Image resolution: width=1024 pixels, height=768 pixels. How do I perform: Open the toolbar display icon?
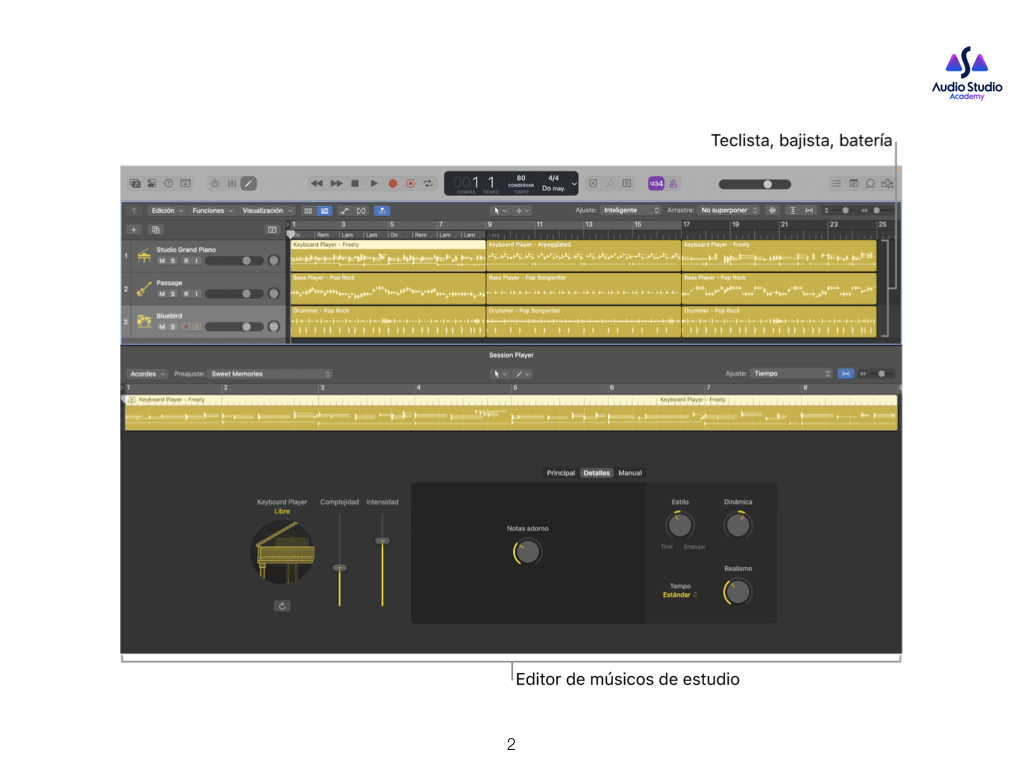point(185,184)
